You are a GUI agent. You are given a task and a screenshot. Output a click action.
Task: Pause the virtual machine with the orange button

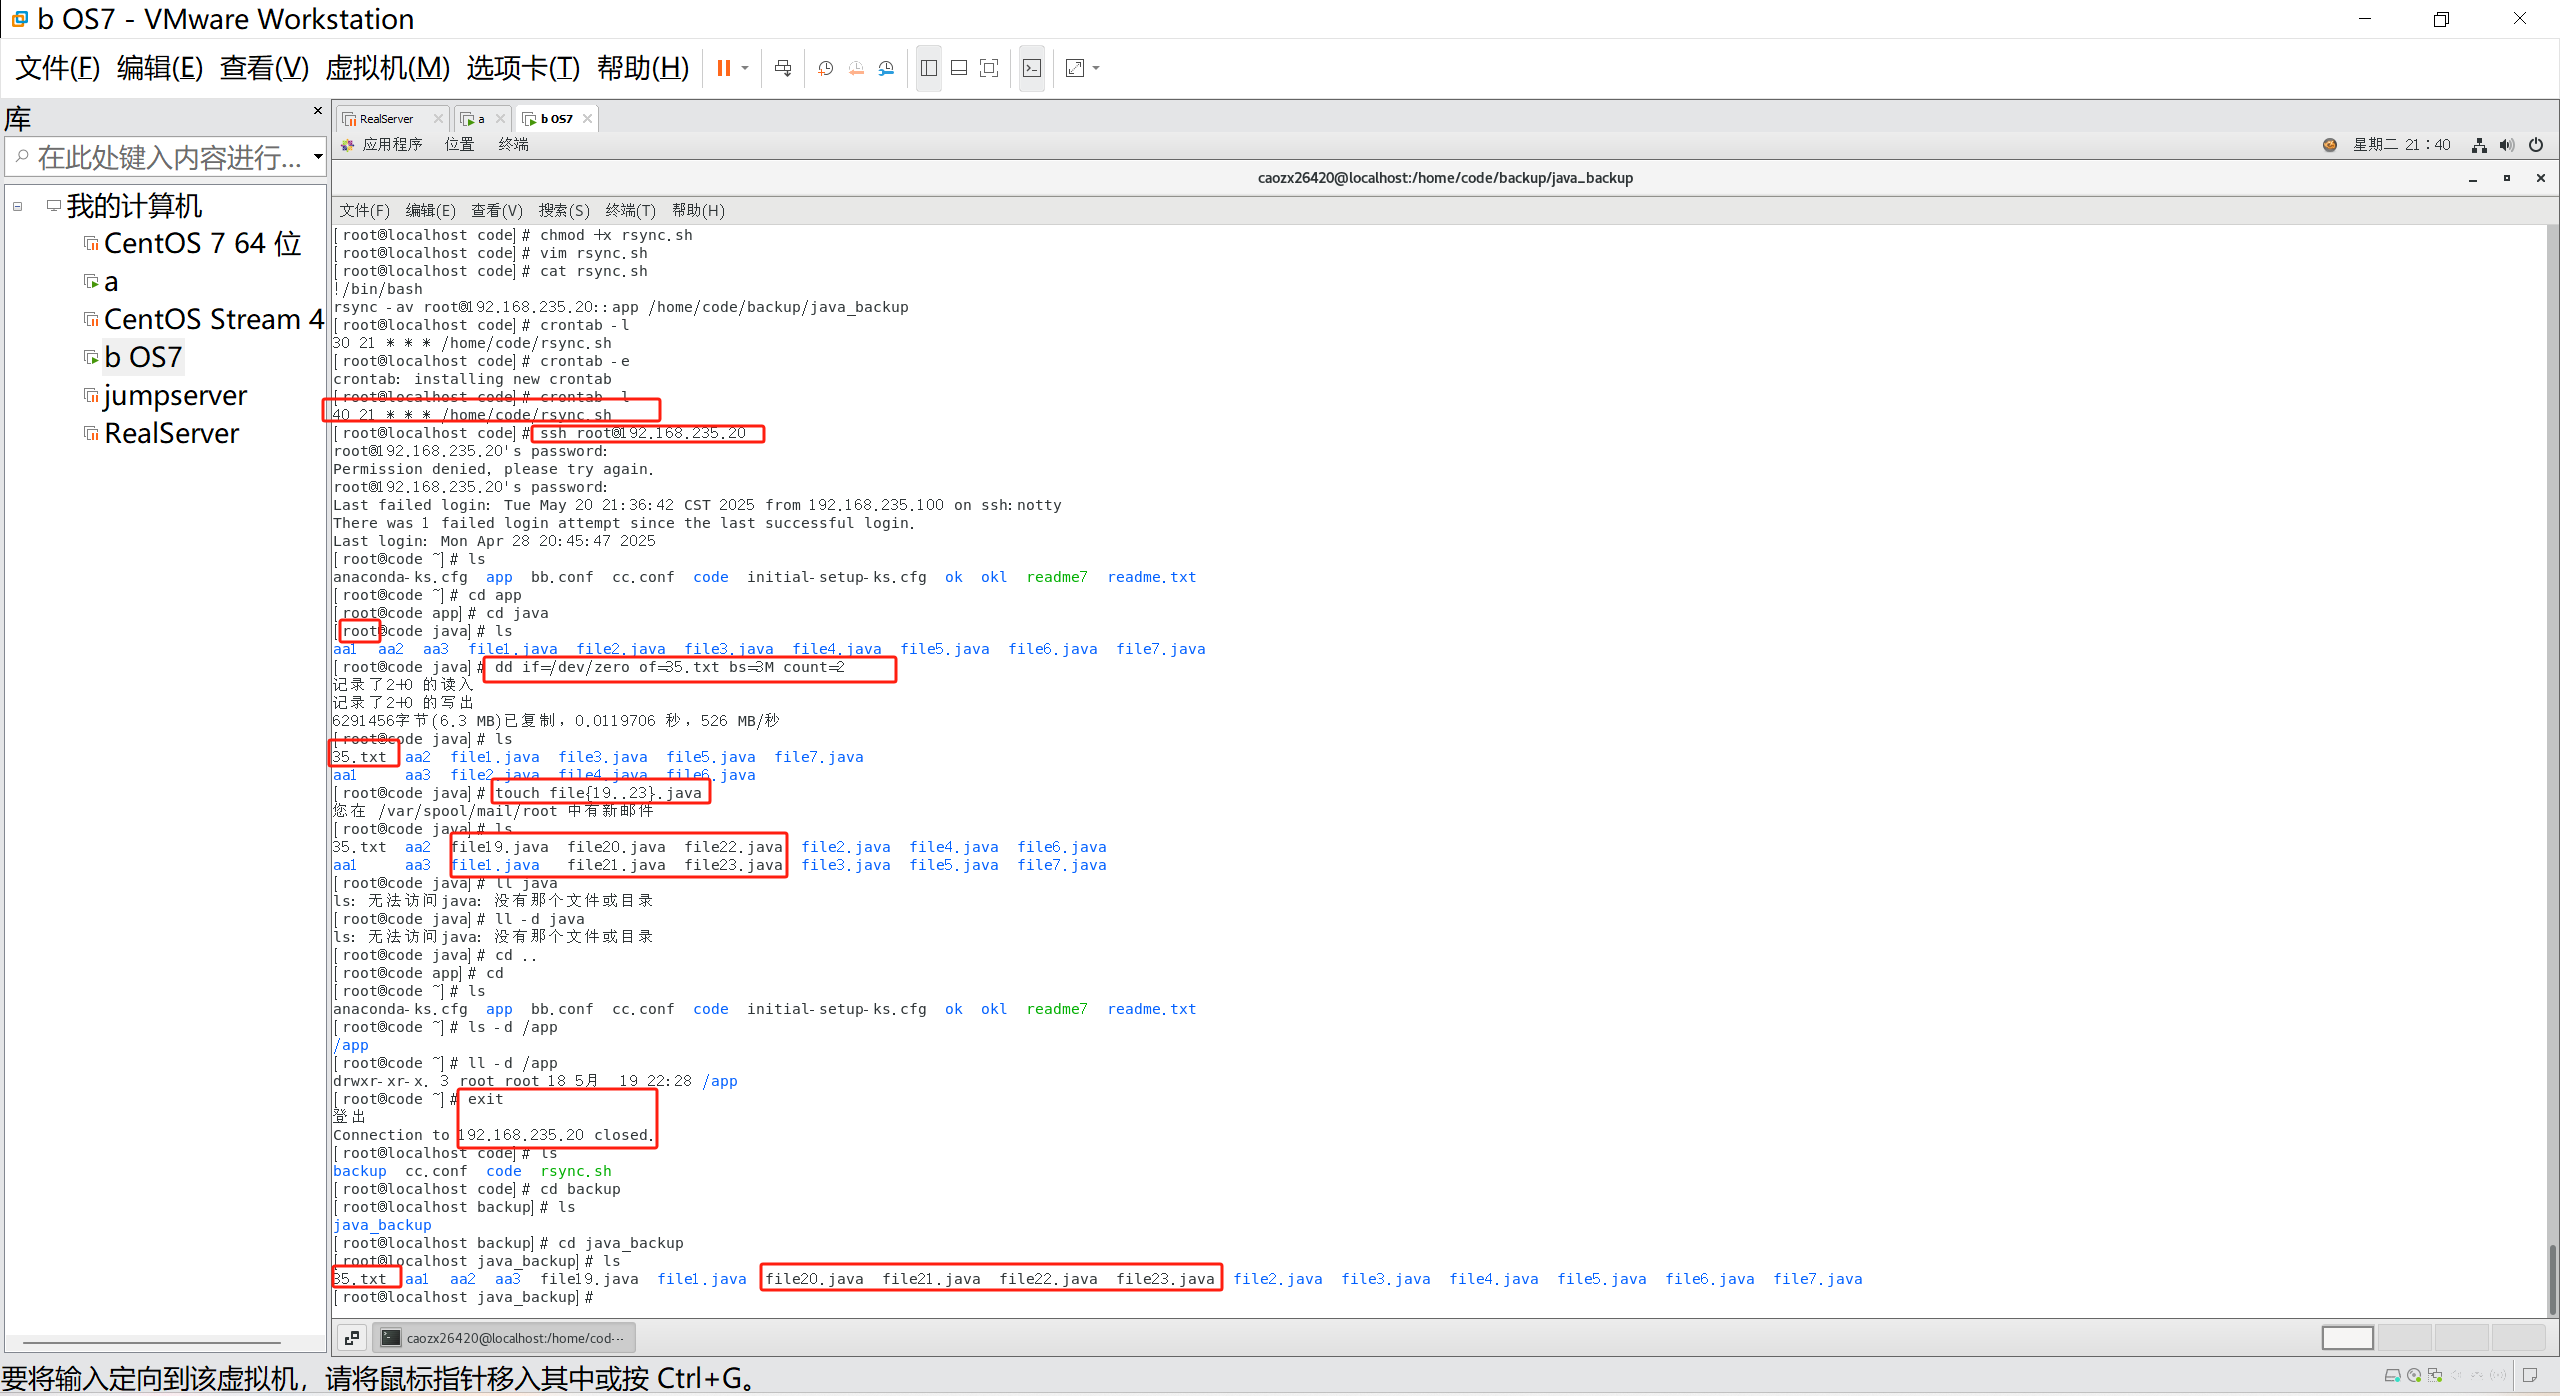point(723,68)
